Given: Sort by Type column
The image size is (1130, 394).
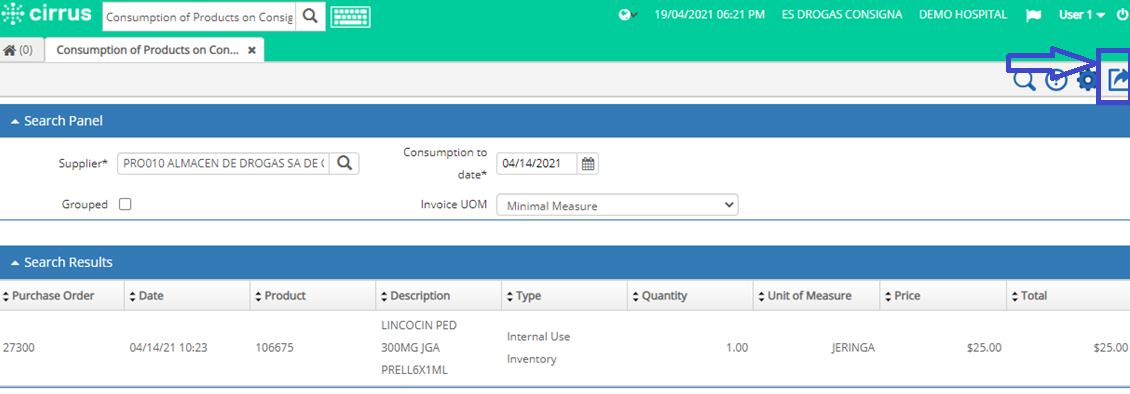Looking at the screenshot, I should click(x=524, y=295).
